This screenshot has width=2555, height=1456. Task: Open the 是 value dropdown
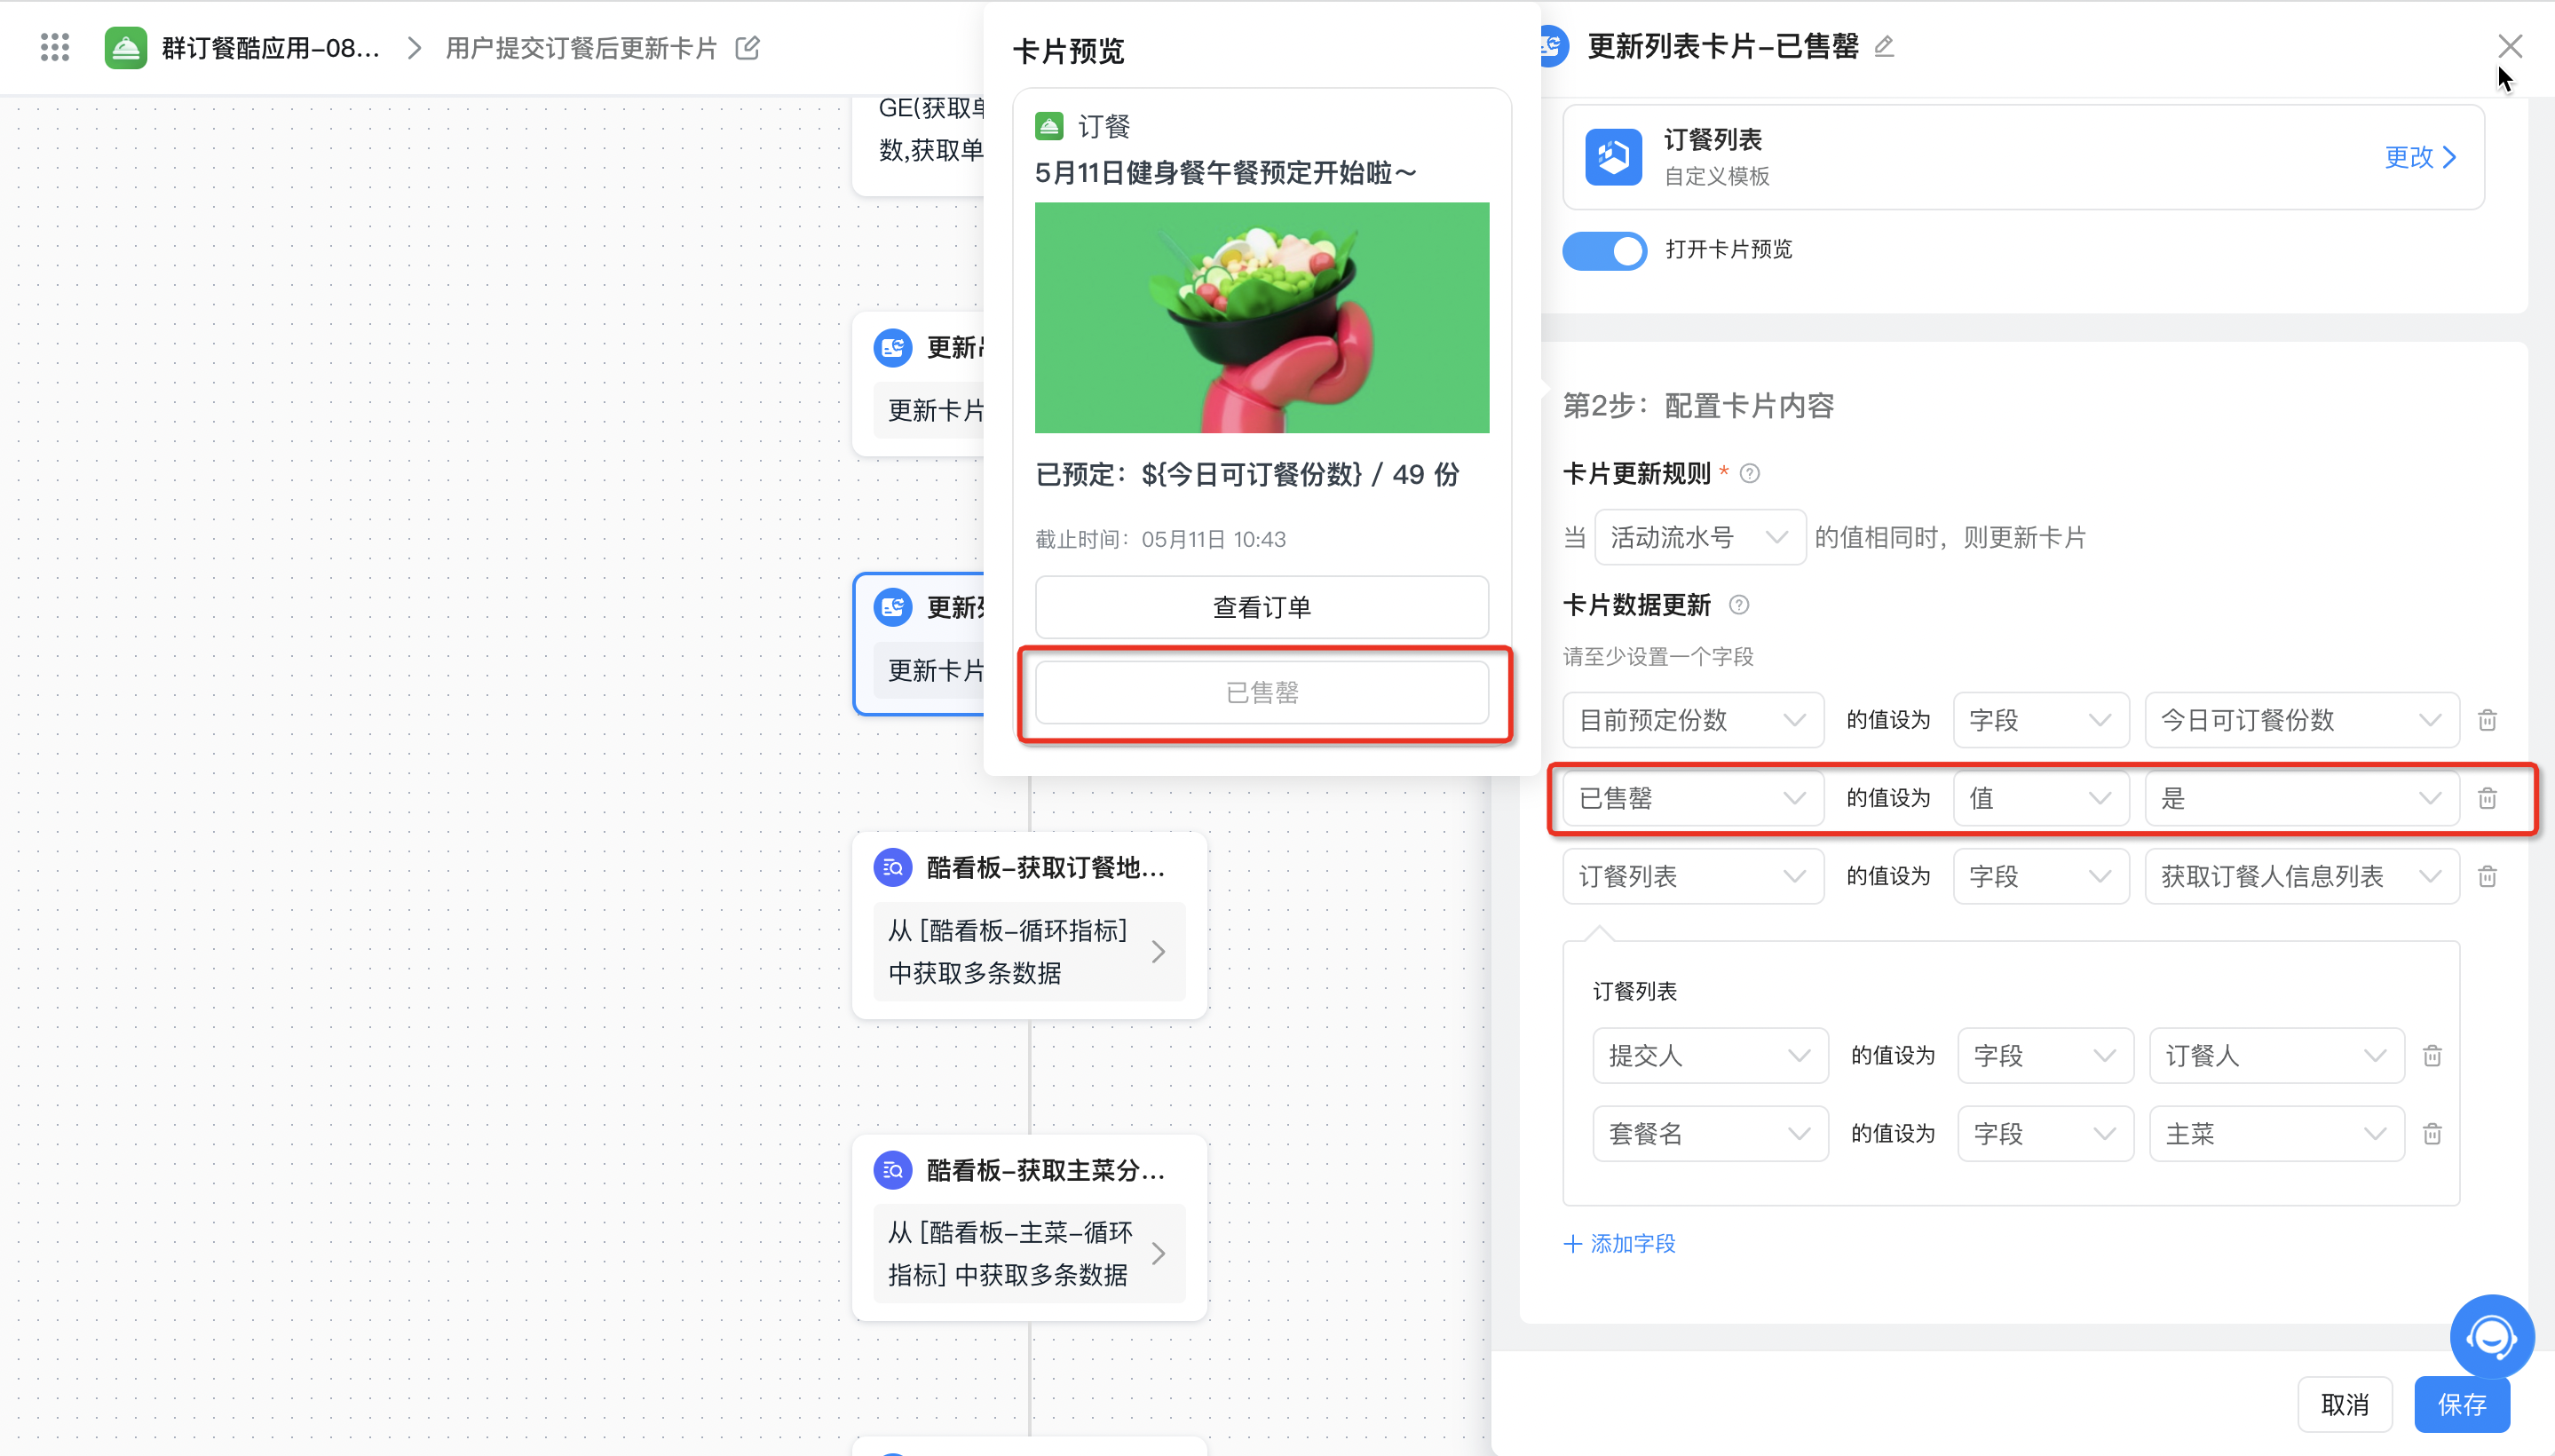(2300, 798)
